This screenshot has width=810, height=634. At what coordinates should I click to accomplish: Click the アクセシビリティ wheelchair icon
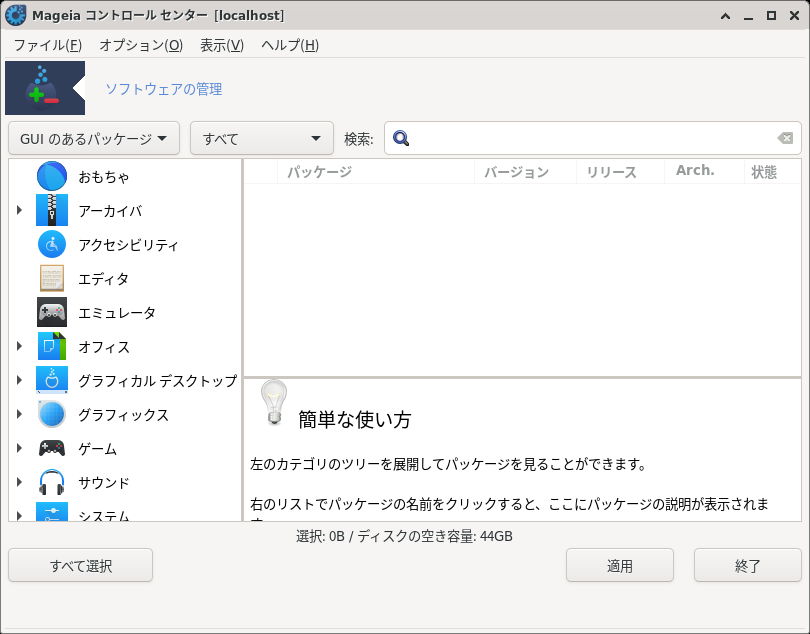coord(52,244)
